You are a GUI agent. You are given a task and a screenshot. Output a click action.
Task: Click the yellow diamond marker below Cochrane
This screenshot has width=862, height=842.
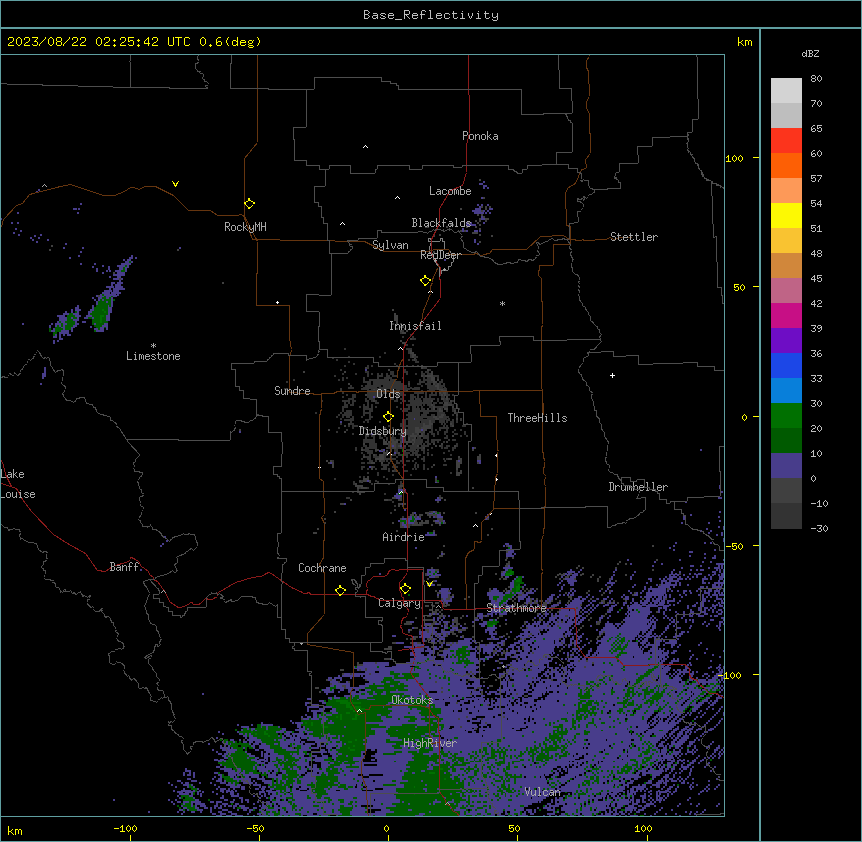(340, 590)
